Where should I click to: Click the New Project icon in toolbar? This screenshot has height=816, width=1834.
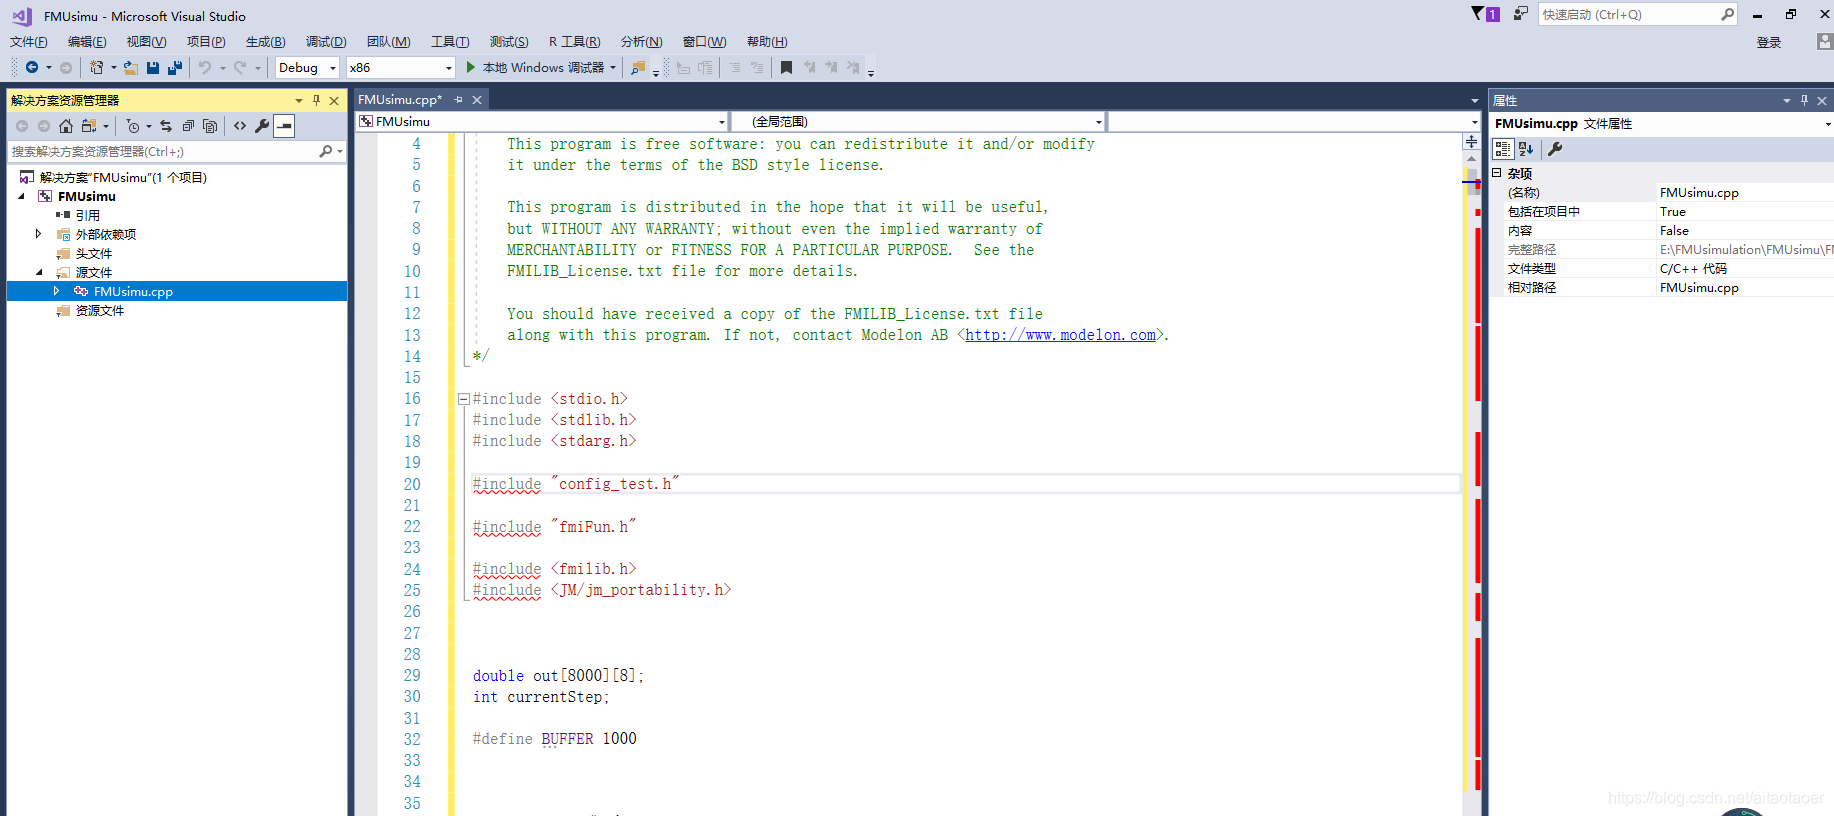pos(96,67)
